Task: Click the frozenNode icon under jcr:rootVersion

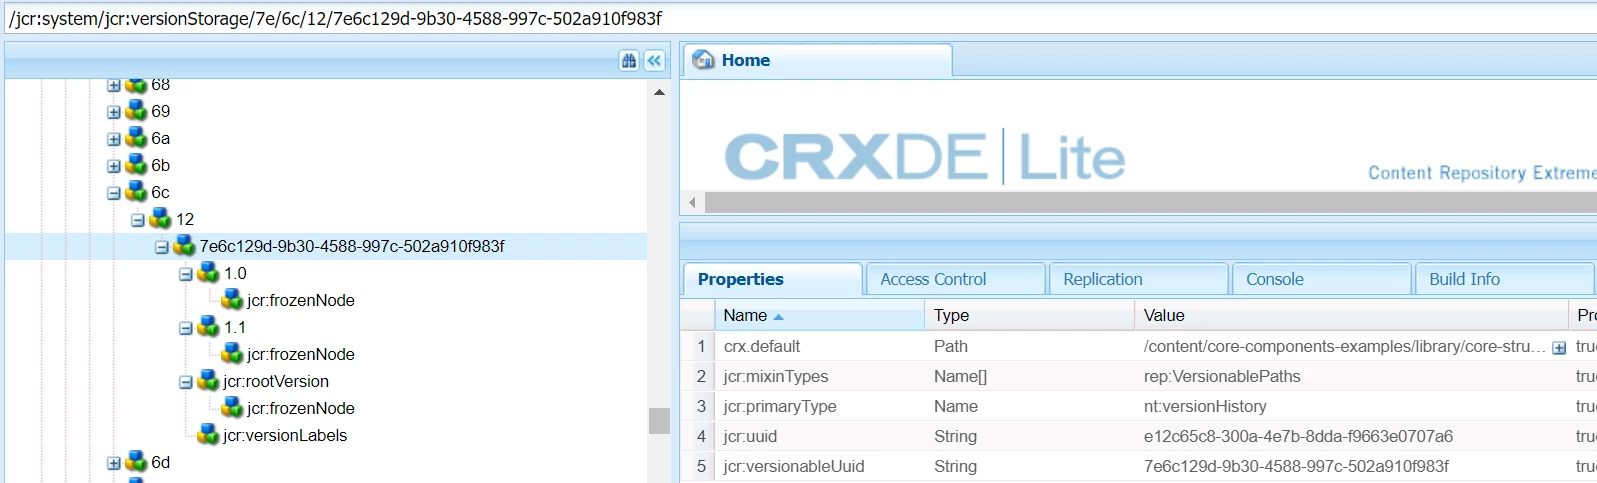Action: [x=232, y=408]
